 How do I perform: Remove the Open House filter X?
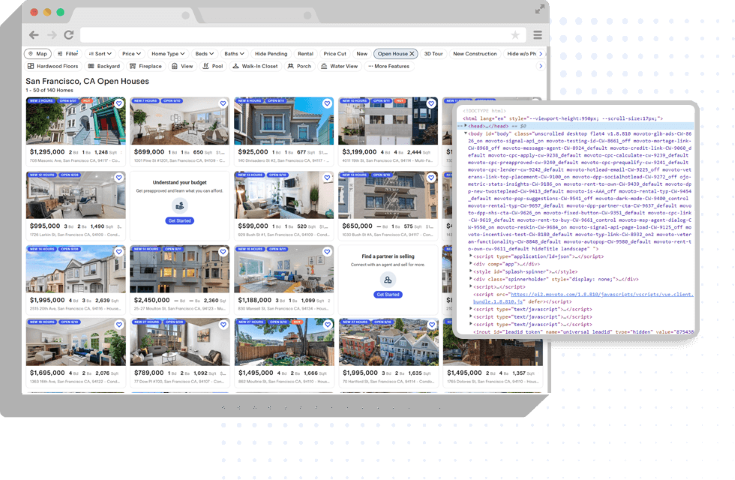412,54
